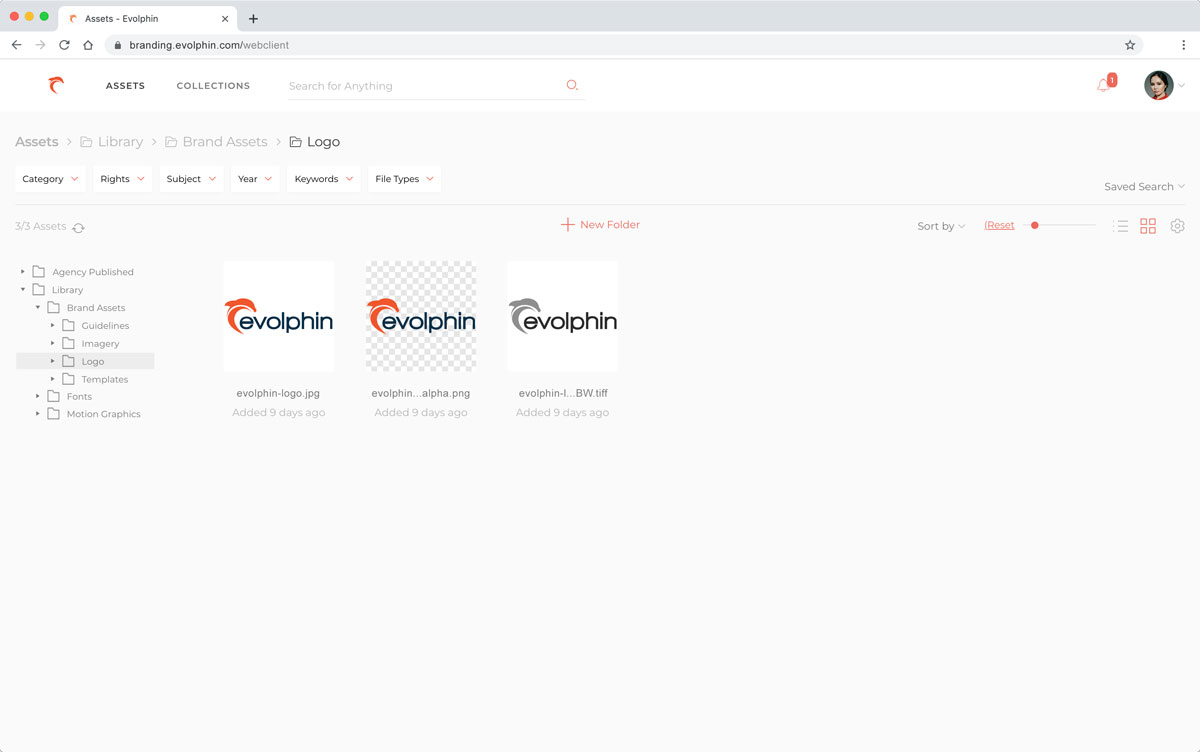Click the evolphin...alpha.png file name
This screenshot has width=1200, height=752.
(421, 394)
